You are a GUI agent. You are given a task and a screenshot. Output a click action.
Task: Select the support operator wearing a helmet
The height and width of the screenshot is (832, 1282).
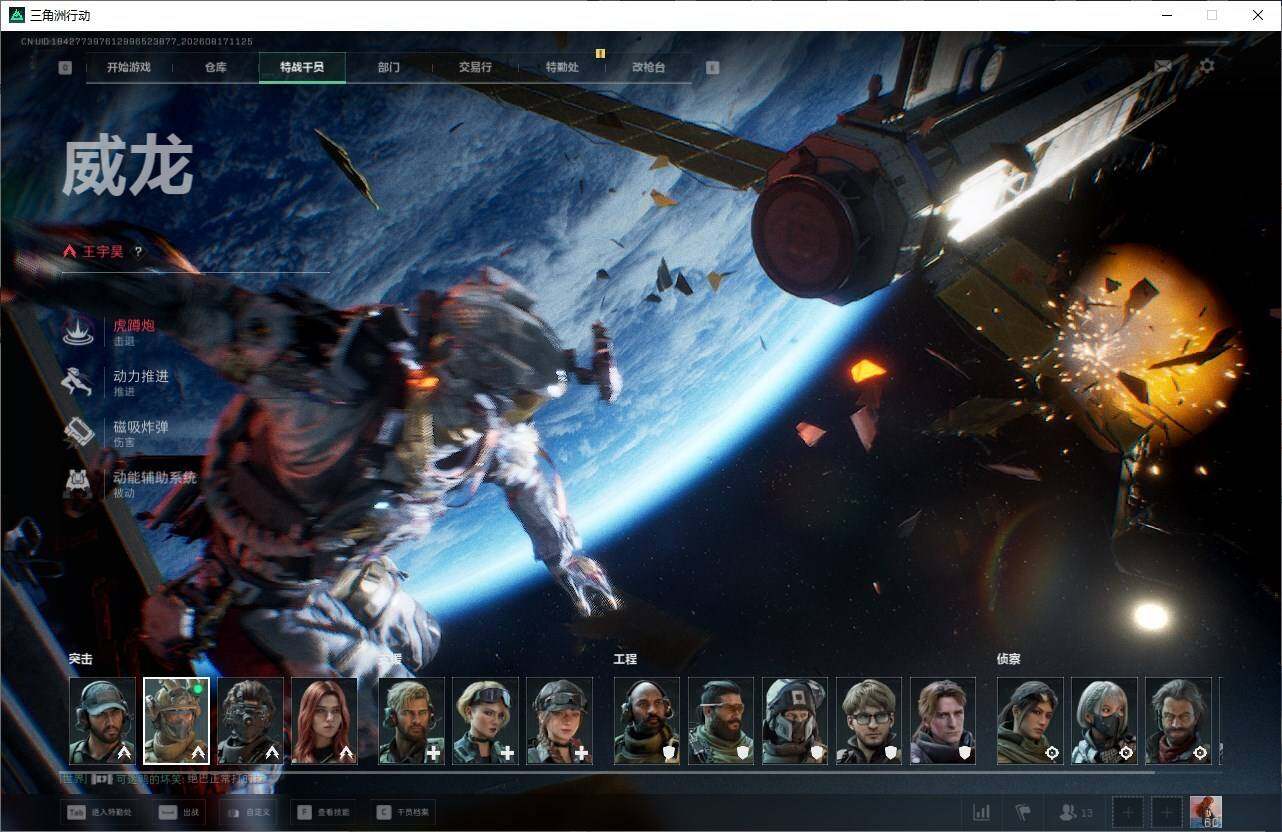(x=559, y=721)
